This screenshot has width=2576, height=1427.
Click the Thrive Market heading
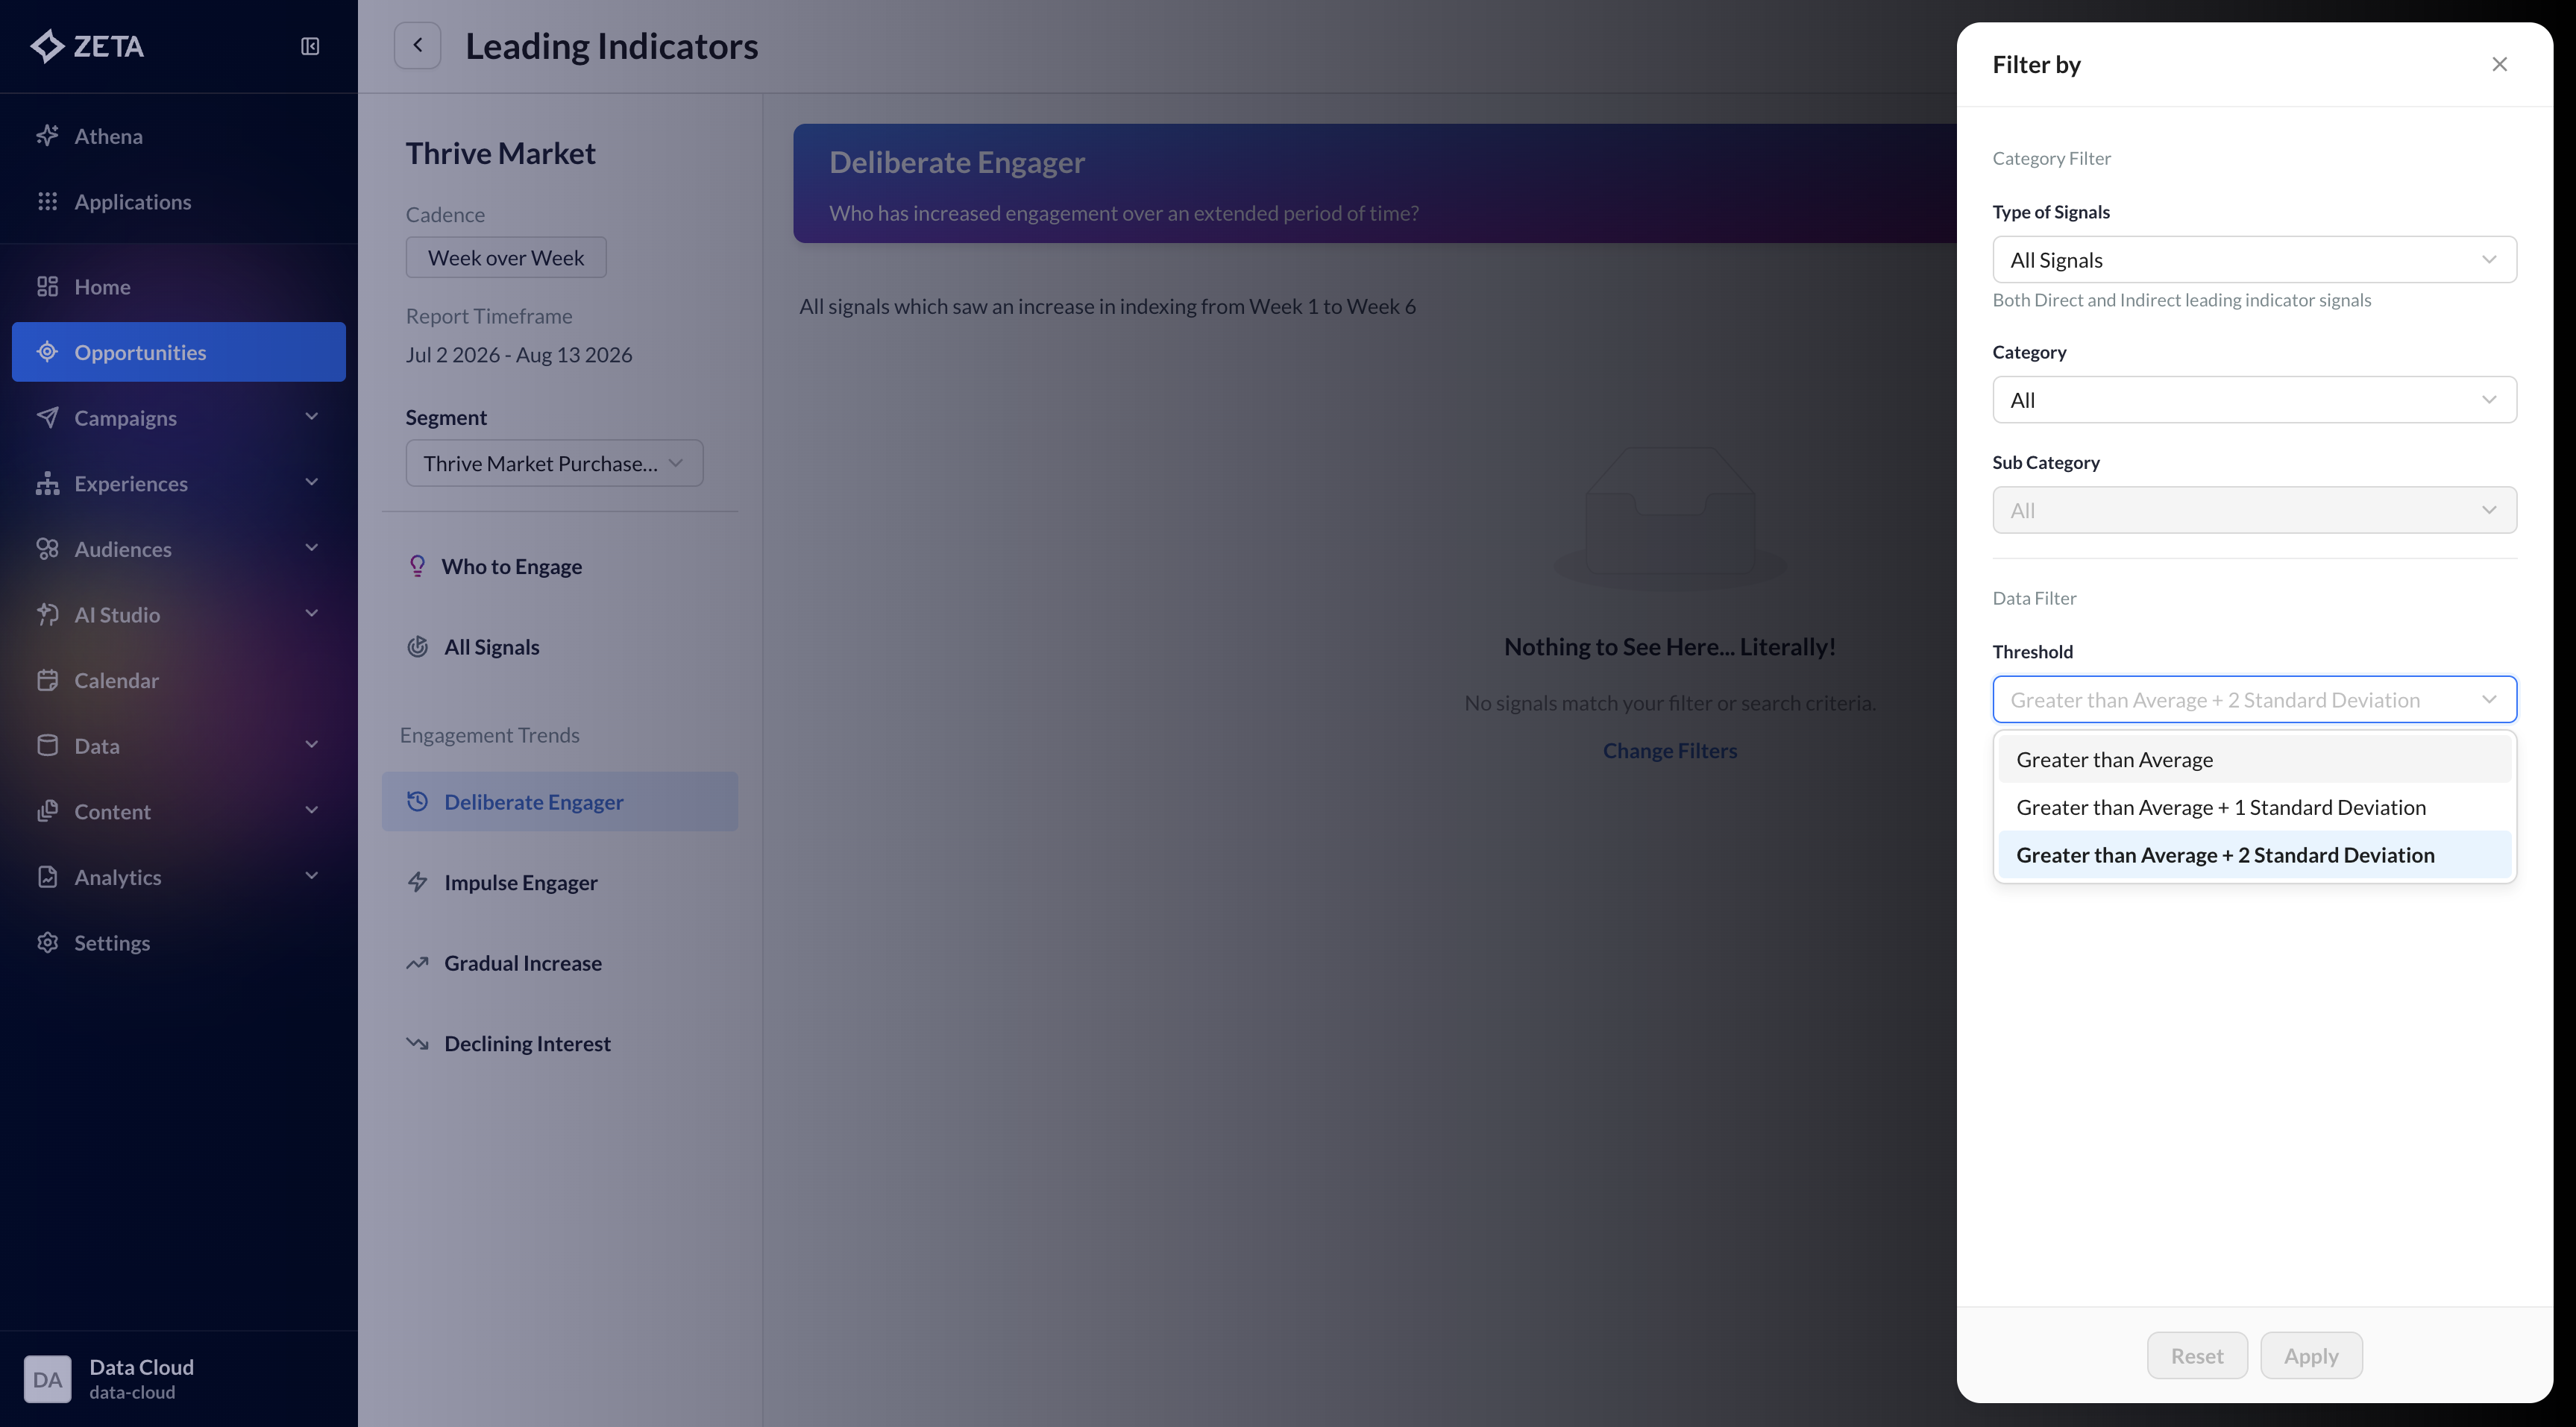pos(500,153)
